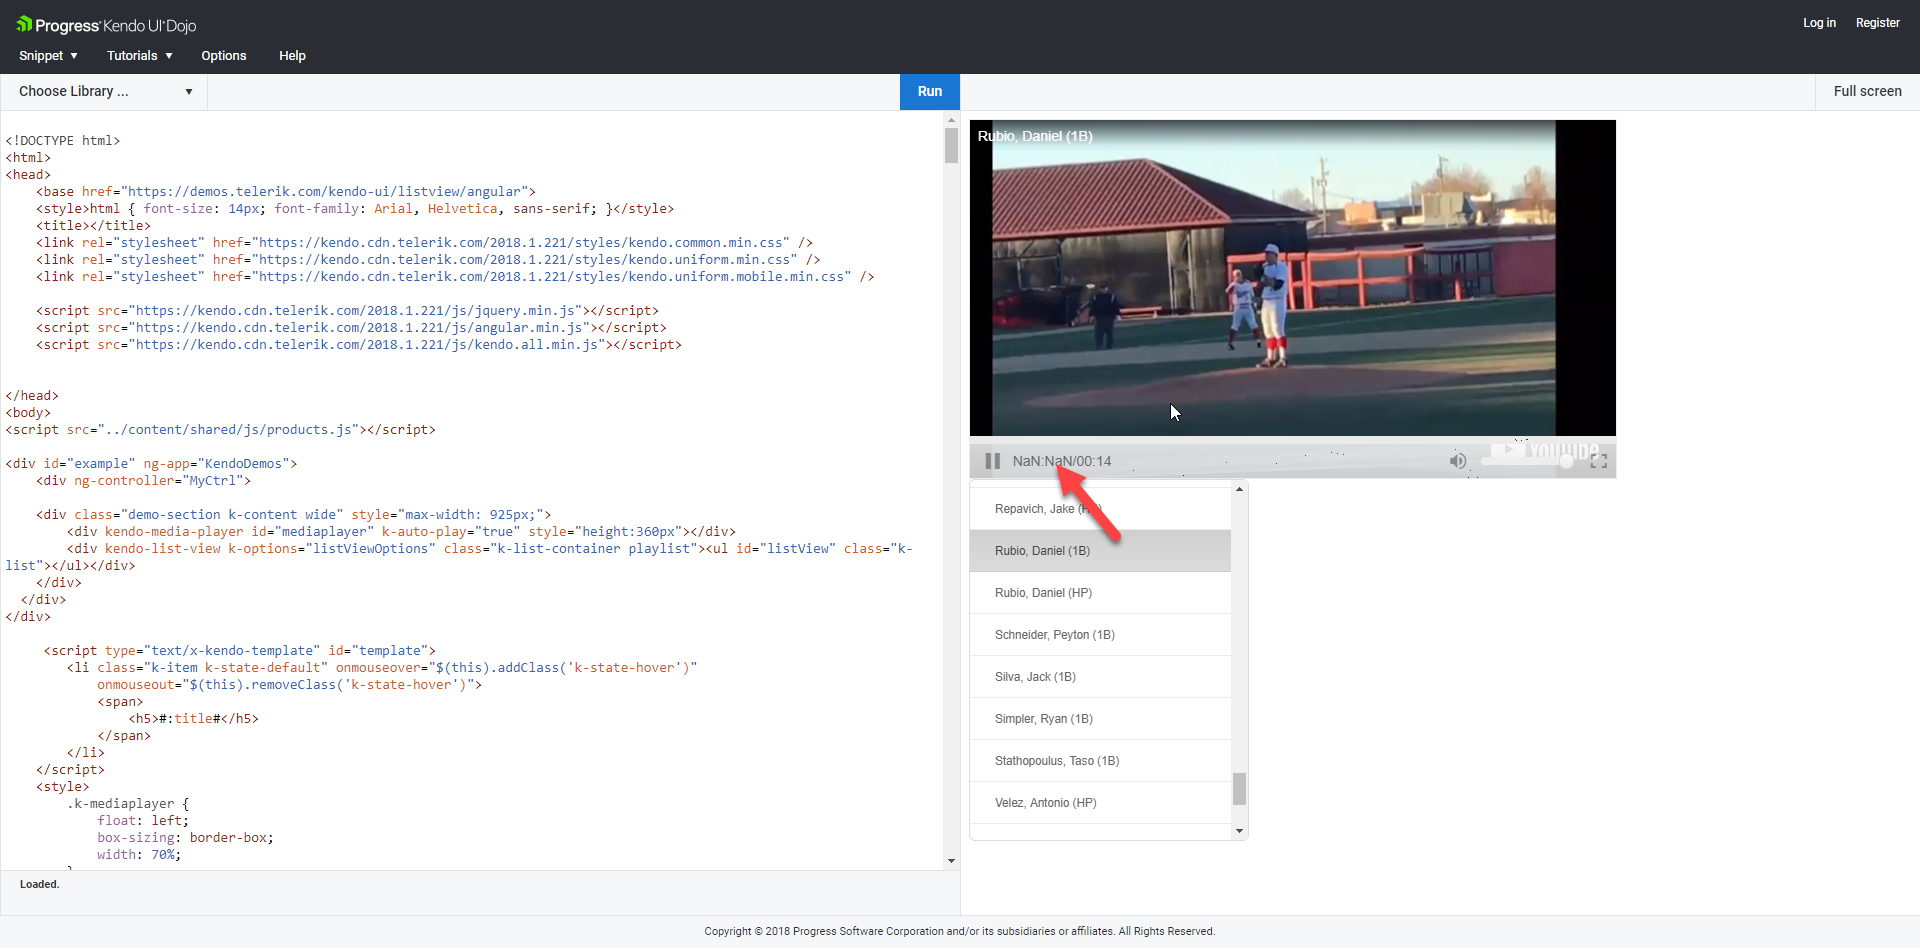Select playlist item Stathopoulus, Taso (1B)
The width and height of the screenshot is (1920, 949).
coord(1100,761)
